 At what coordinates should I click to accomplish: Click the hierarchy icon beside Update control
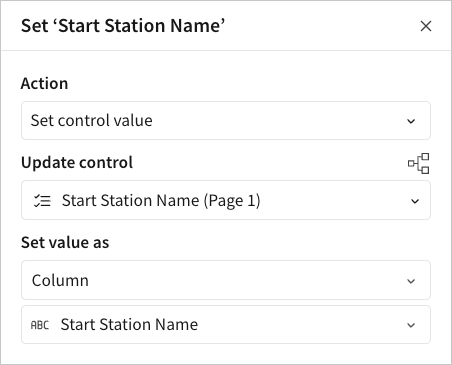tap(419, 163)
